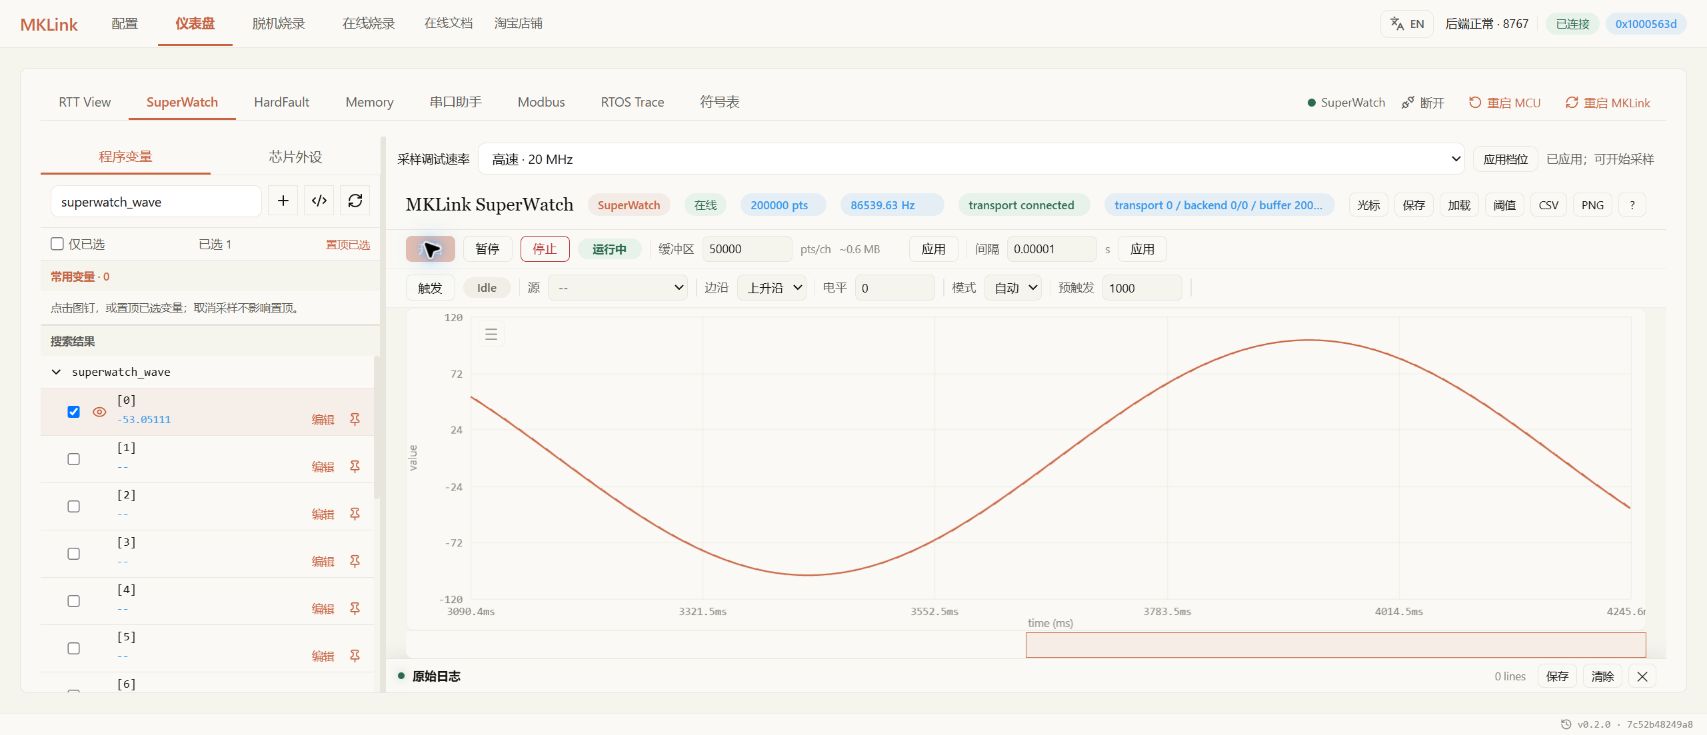This screenshot has height=735, width=1707.
Task: Pin the [2] variable row
Action: [x=355, y=514]
